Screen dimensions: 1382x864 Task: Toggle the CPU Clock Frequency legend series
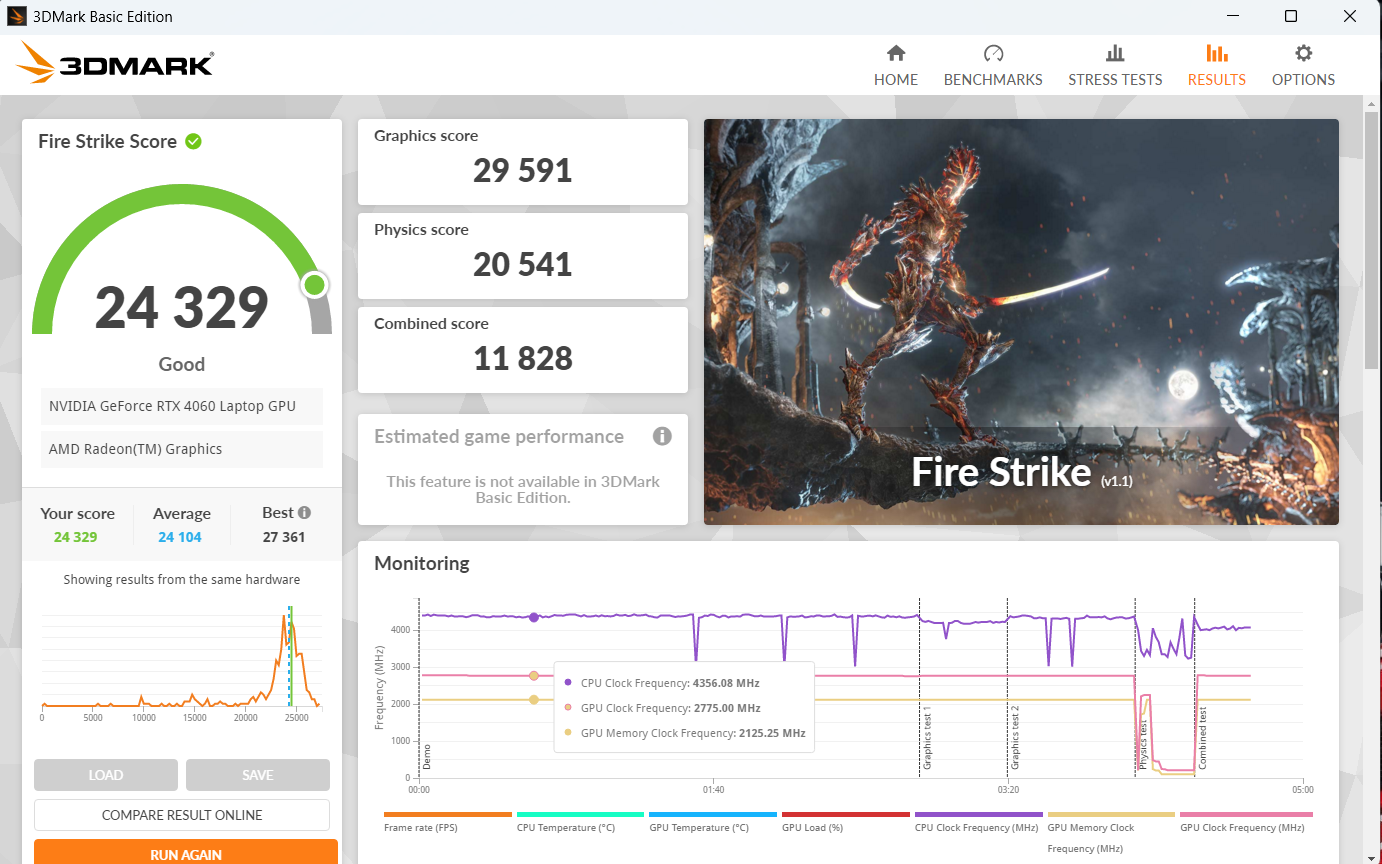tap(979, 822)
